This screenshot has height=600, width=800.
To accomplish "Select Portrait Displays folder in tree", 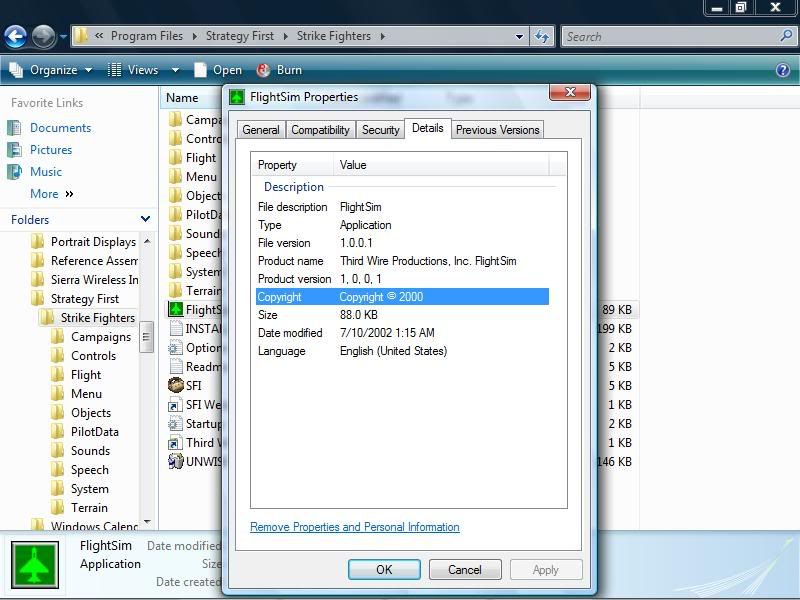I will pyautogui.click(x=93, y=241).
